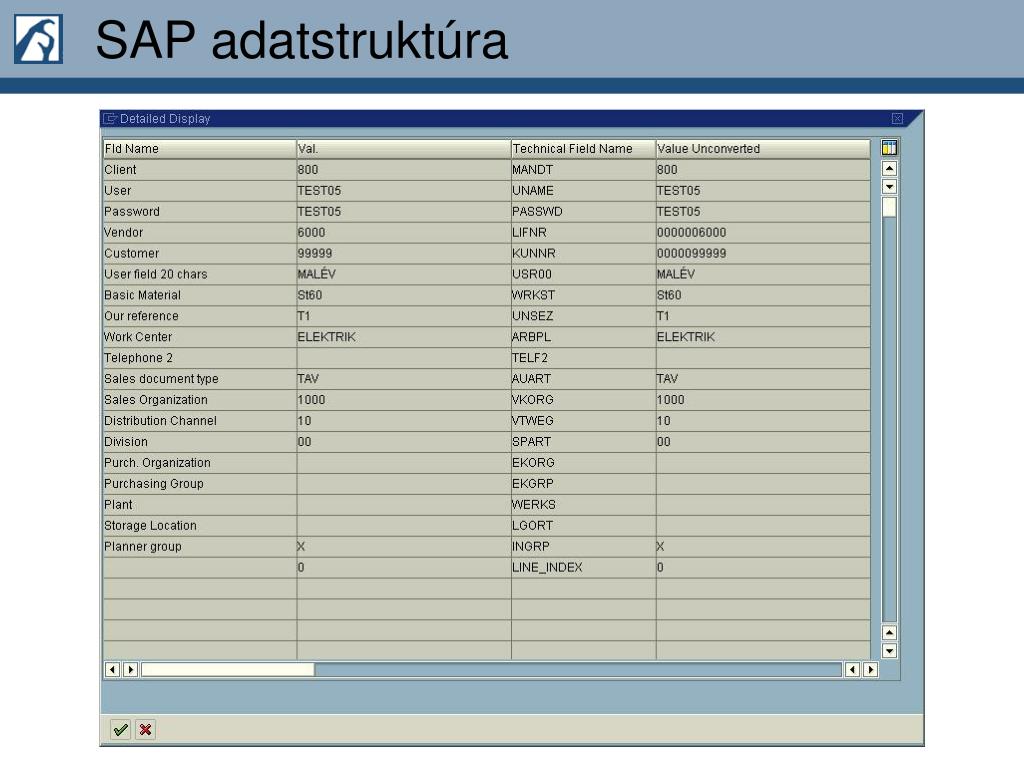
Task: Click the WERKS technical field cell
Action: coord(583,504)
